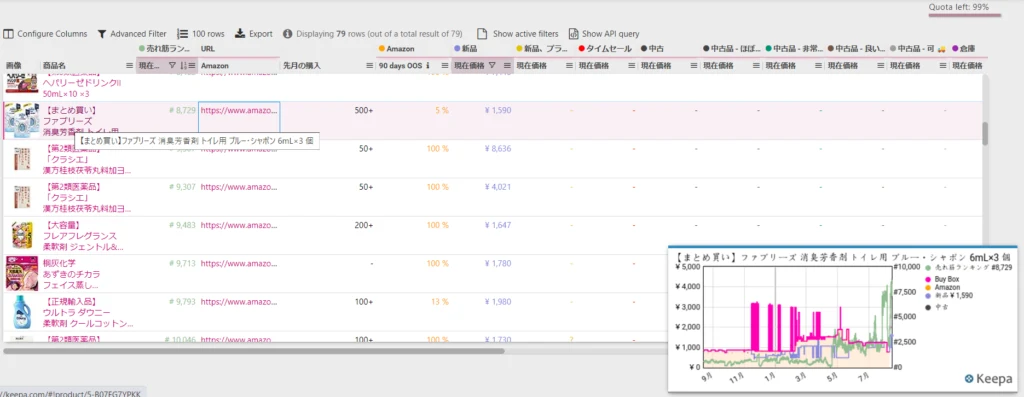Click the # 9,483 sales rank cell
1024x397 pixels.
tap(182, 225)
